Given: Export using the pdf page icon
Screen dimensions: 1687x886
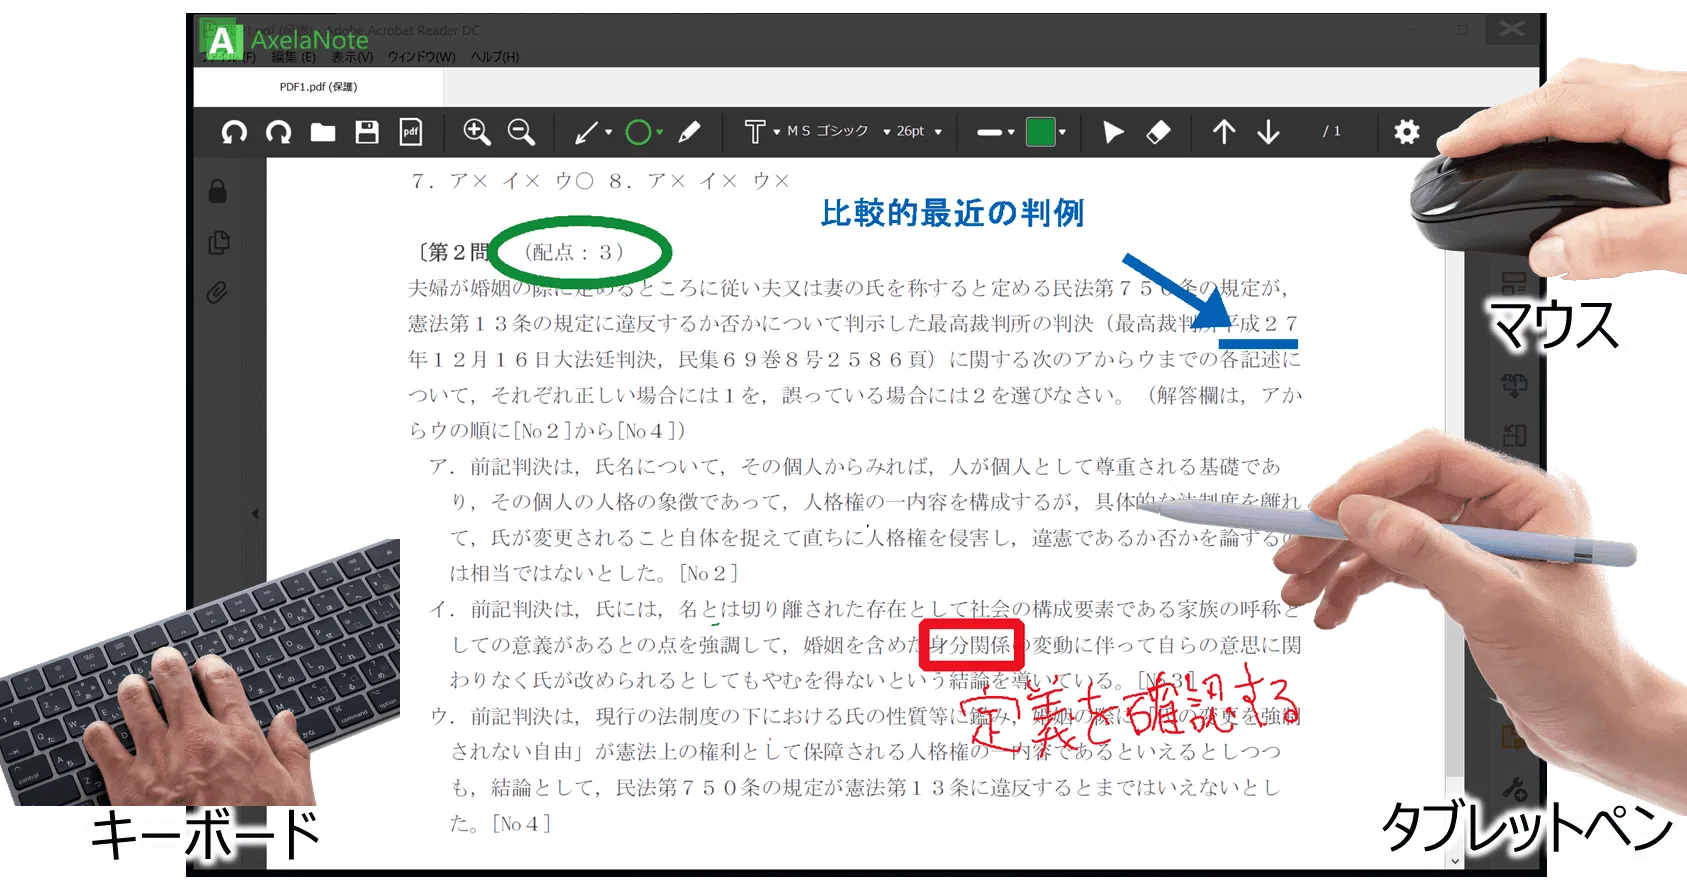Looking at the screenshot, I should point(411,132).
